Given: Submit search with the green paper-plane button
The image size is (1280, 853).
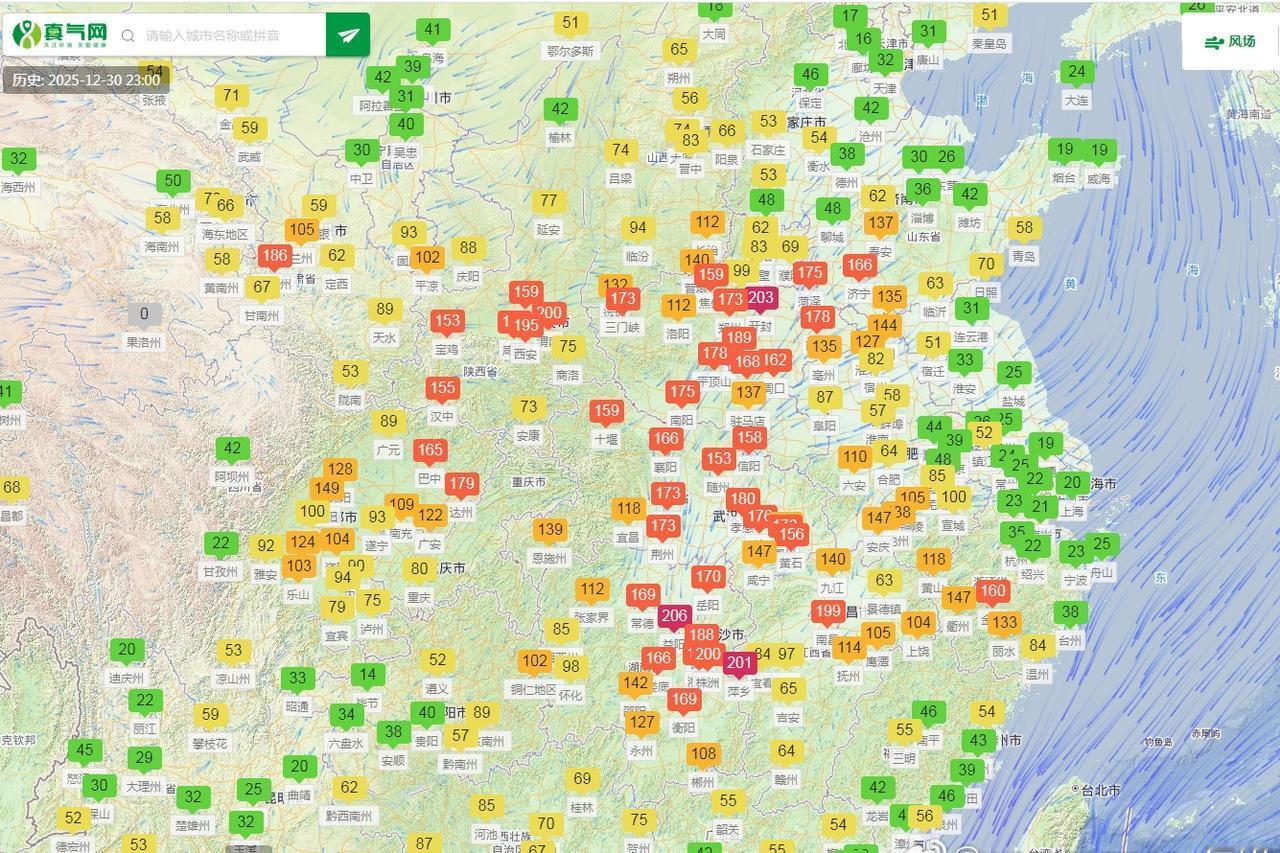Looking at the screenshot, I should point(348,35).
